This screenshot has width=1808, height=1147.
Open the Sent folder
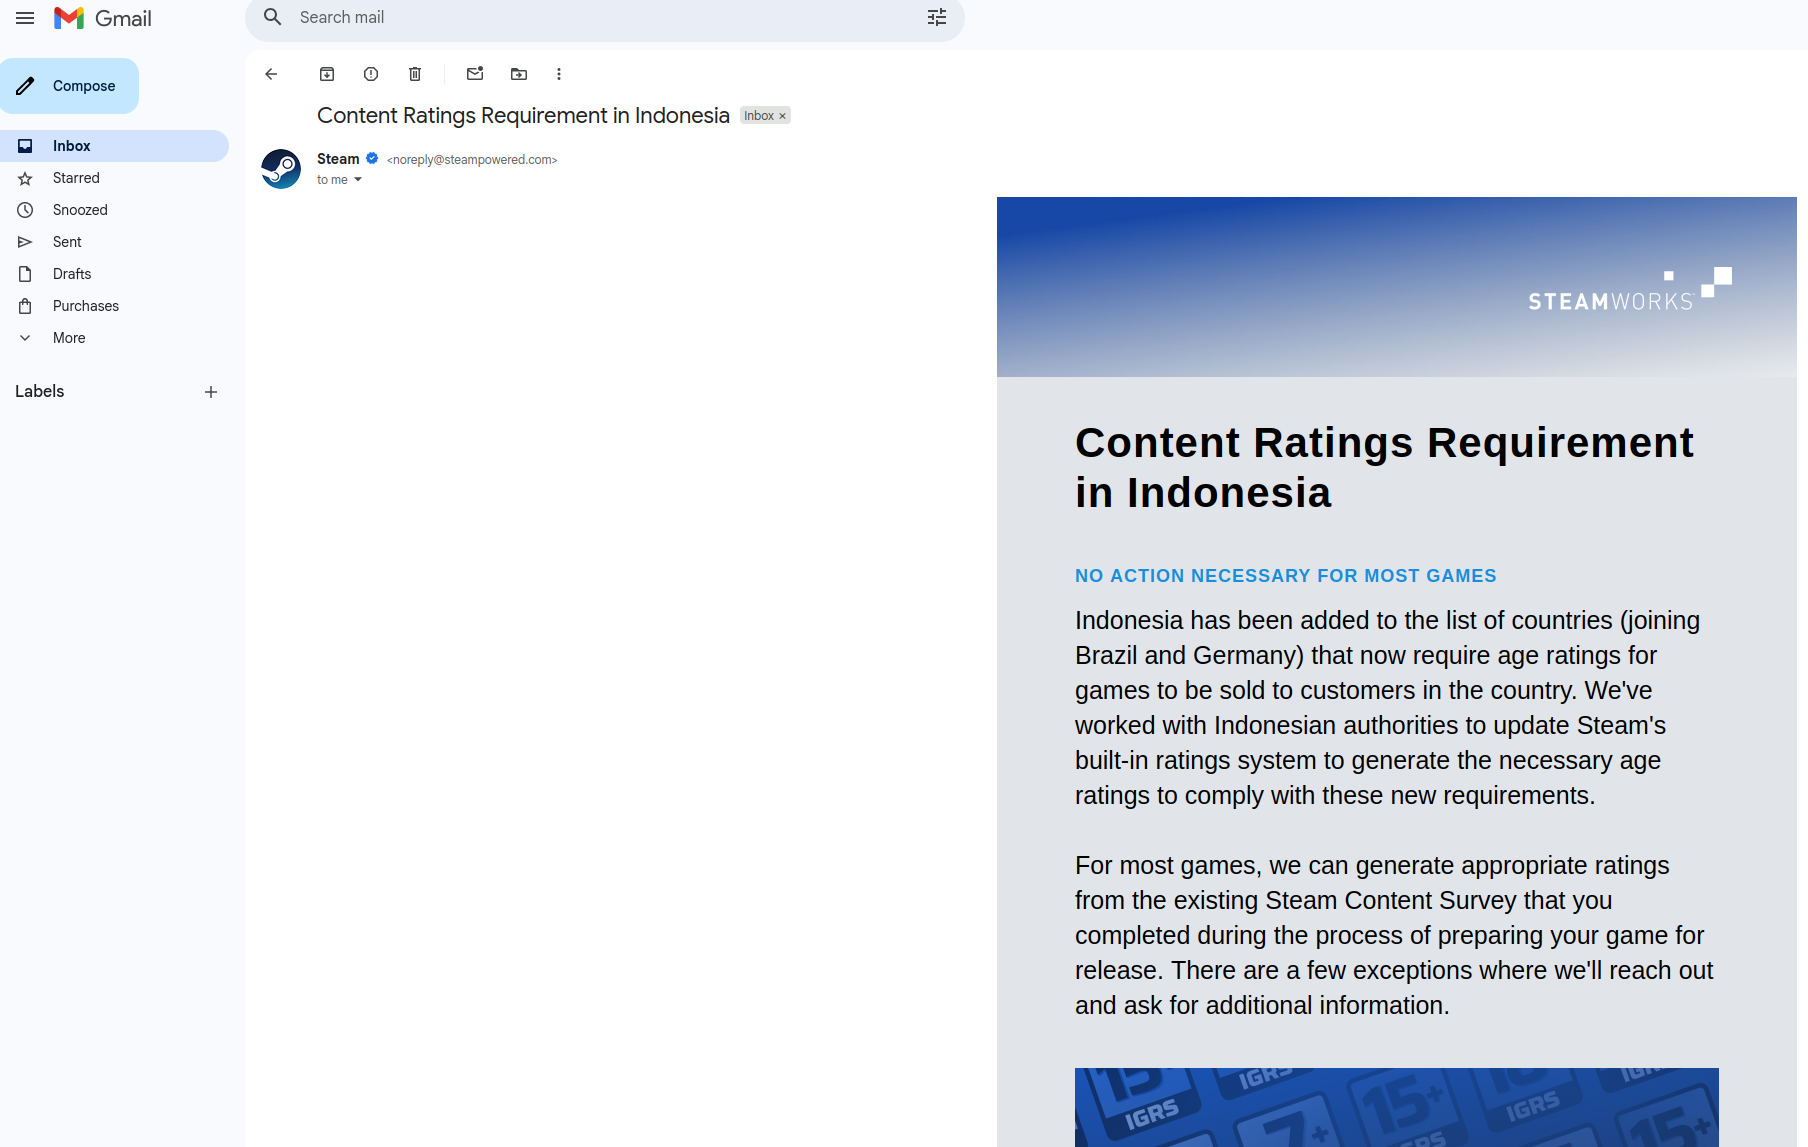click(x=114, y=242)
